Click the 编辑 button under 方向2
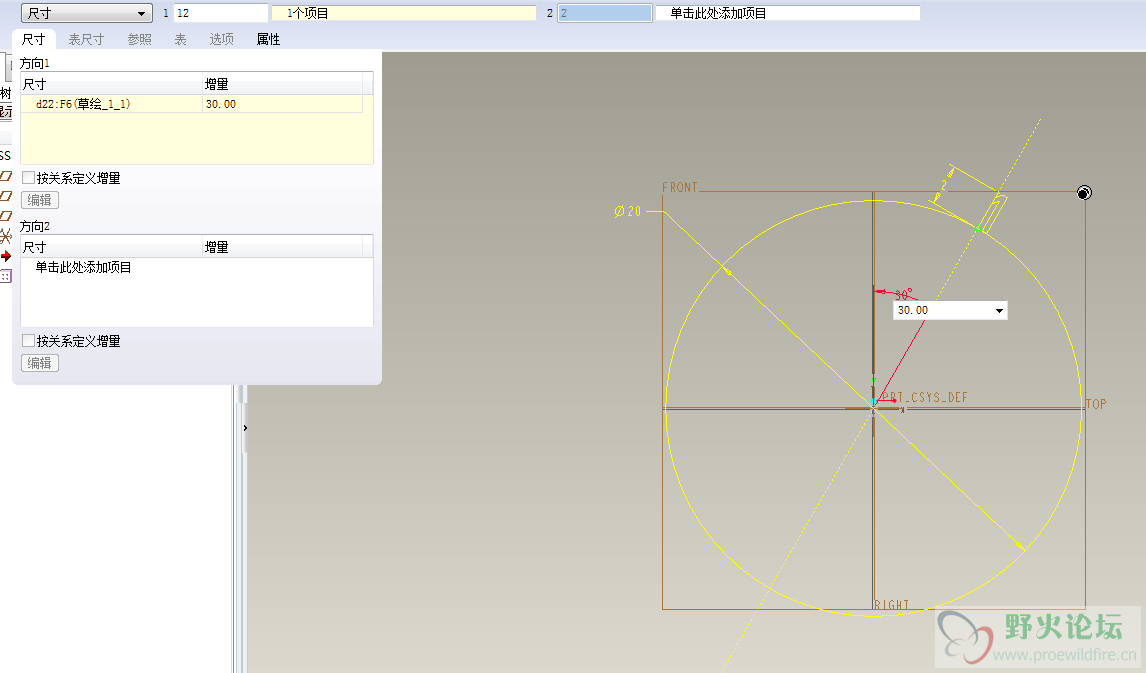 tap(39, 363)
